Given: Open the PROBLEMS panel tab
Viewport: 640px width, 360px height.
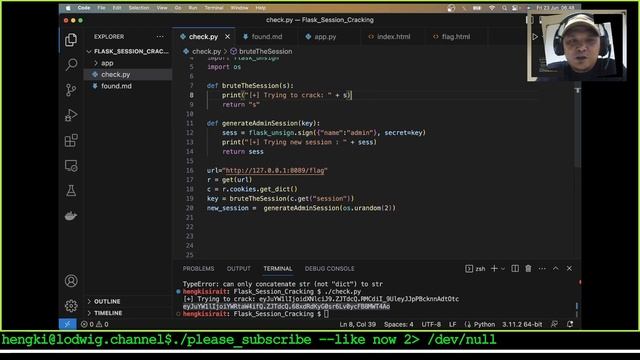Looking at the screenshot, I should (x=198, y=269).
